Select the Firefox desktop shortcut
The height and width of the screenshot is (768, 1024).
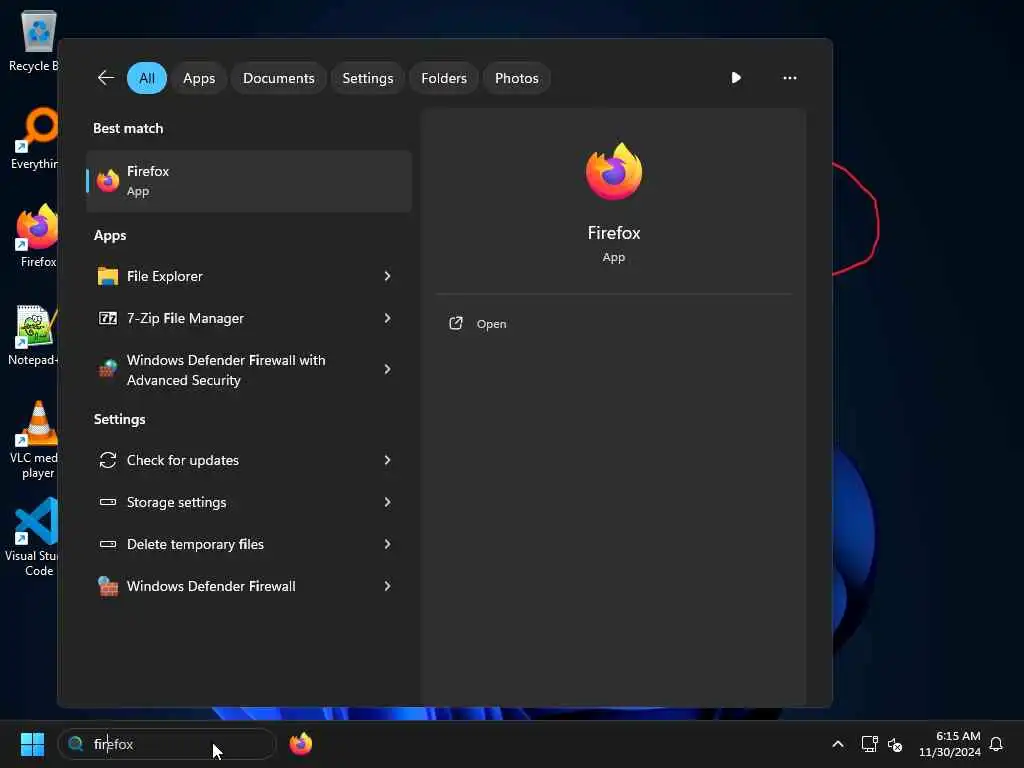(37, 236)
